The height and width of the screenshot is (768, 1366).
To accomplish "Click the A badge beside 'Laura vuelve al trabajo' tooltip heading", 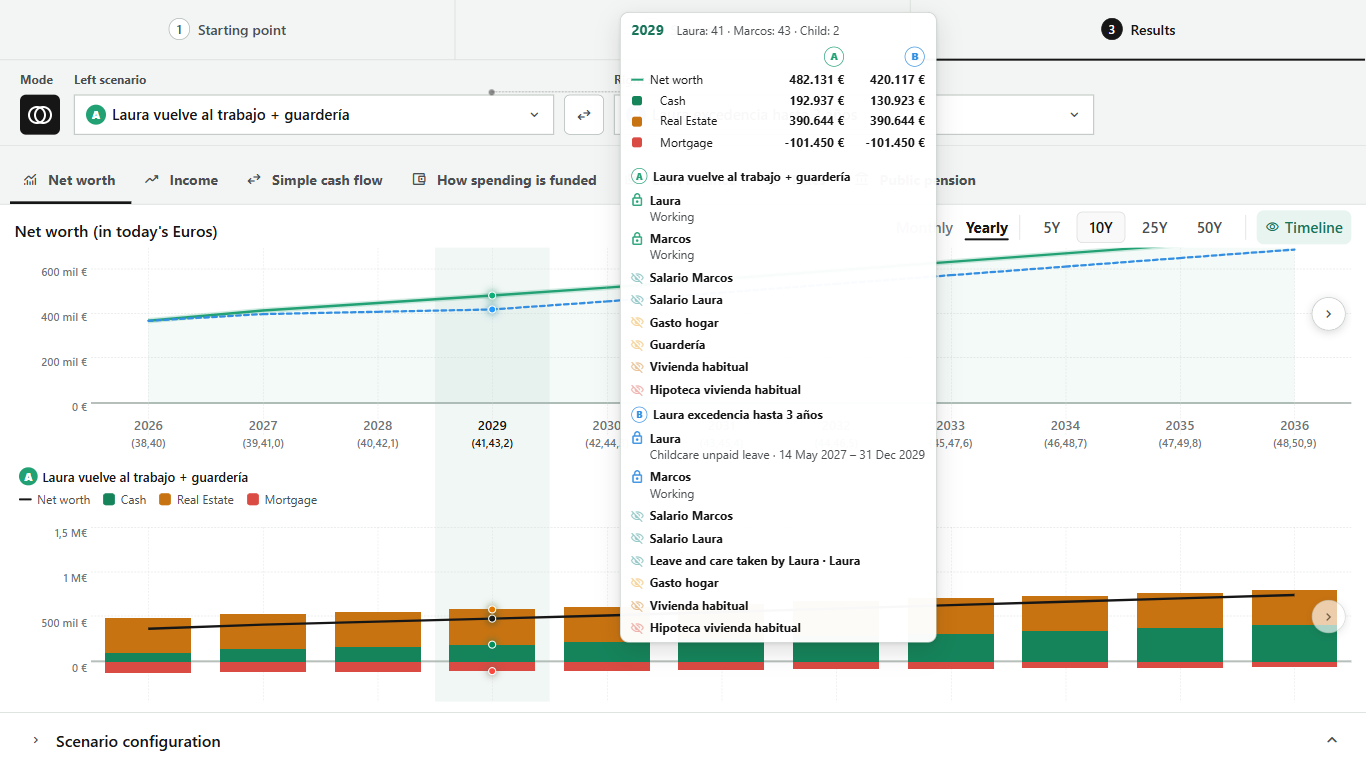I will pyautogui.click(x=639, y=177).
